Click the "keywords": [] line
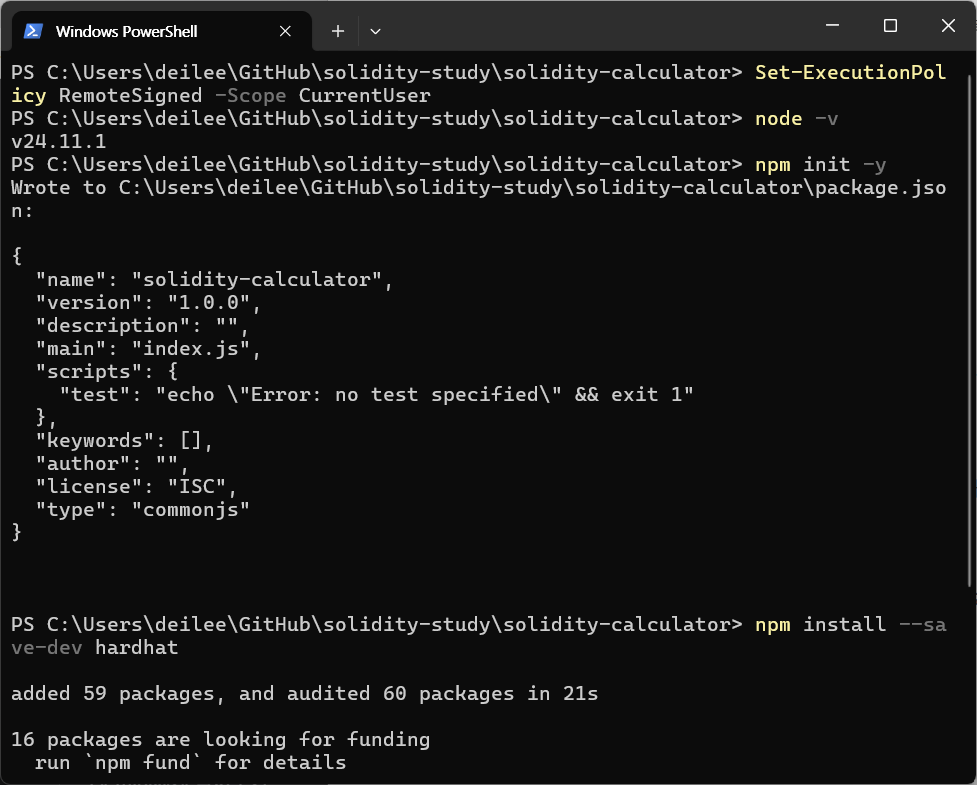Viewport: 977px width, 785px height. point(125,441)
